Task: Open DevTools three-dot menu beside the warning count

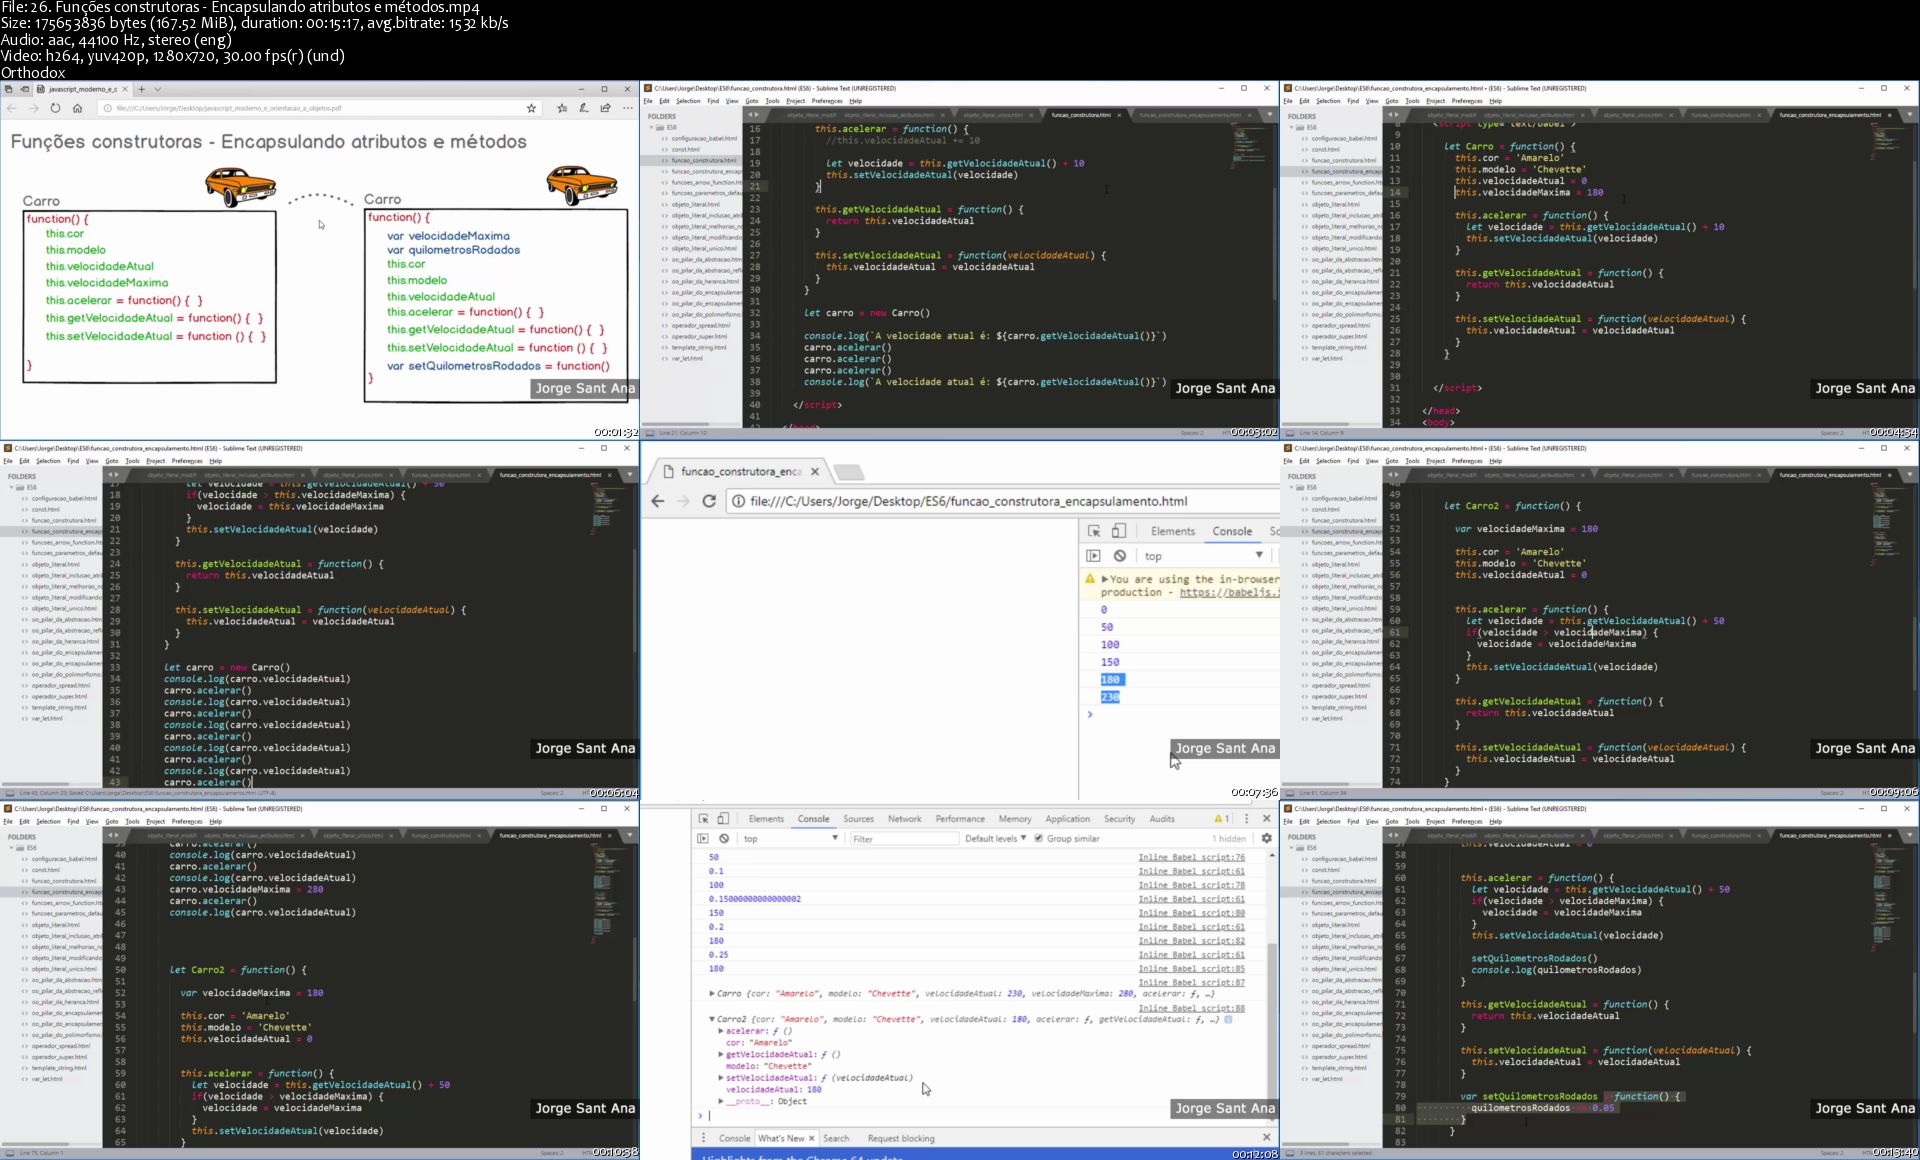Action: (x=1246, y=818)
